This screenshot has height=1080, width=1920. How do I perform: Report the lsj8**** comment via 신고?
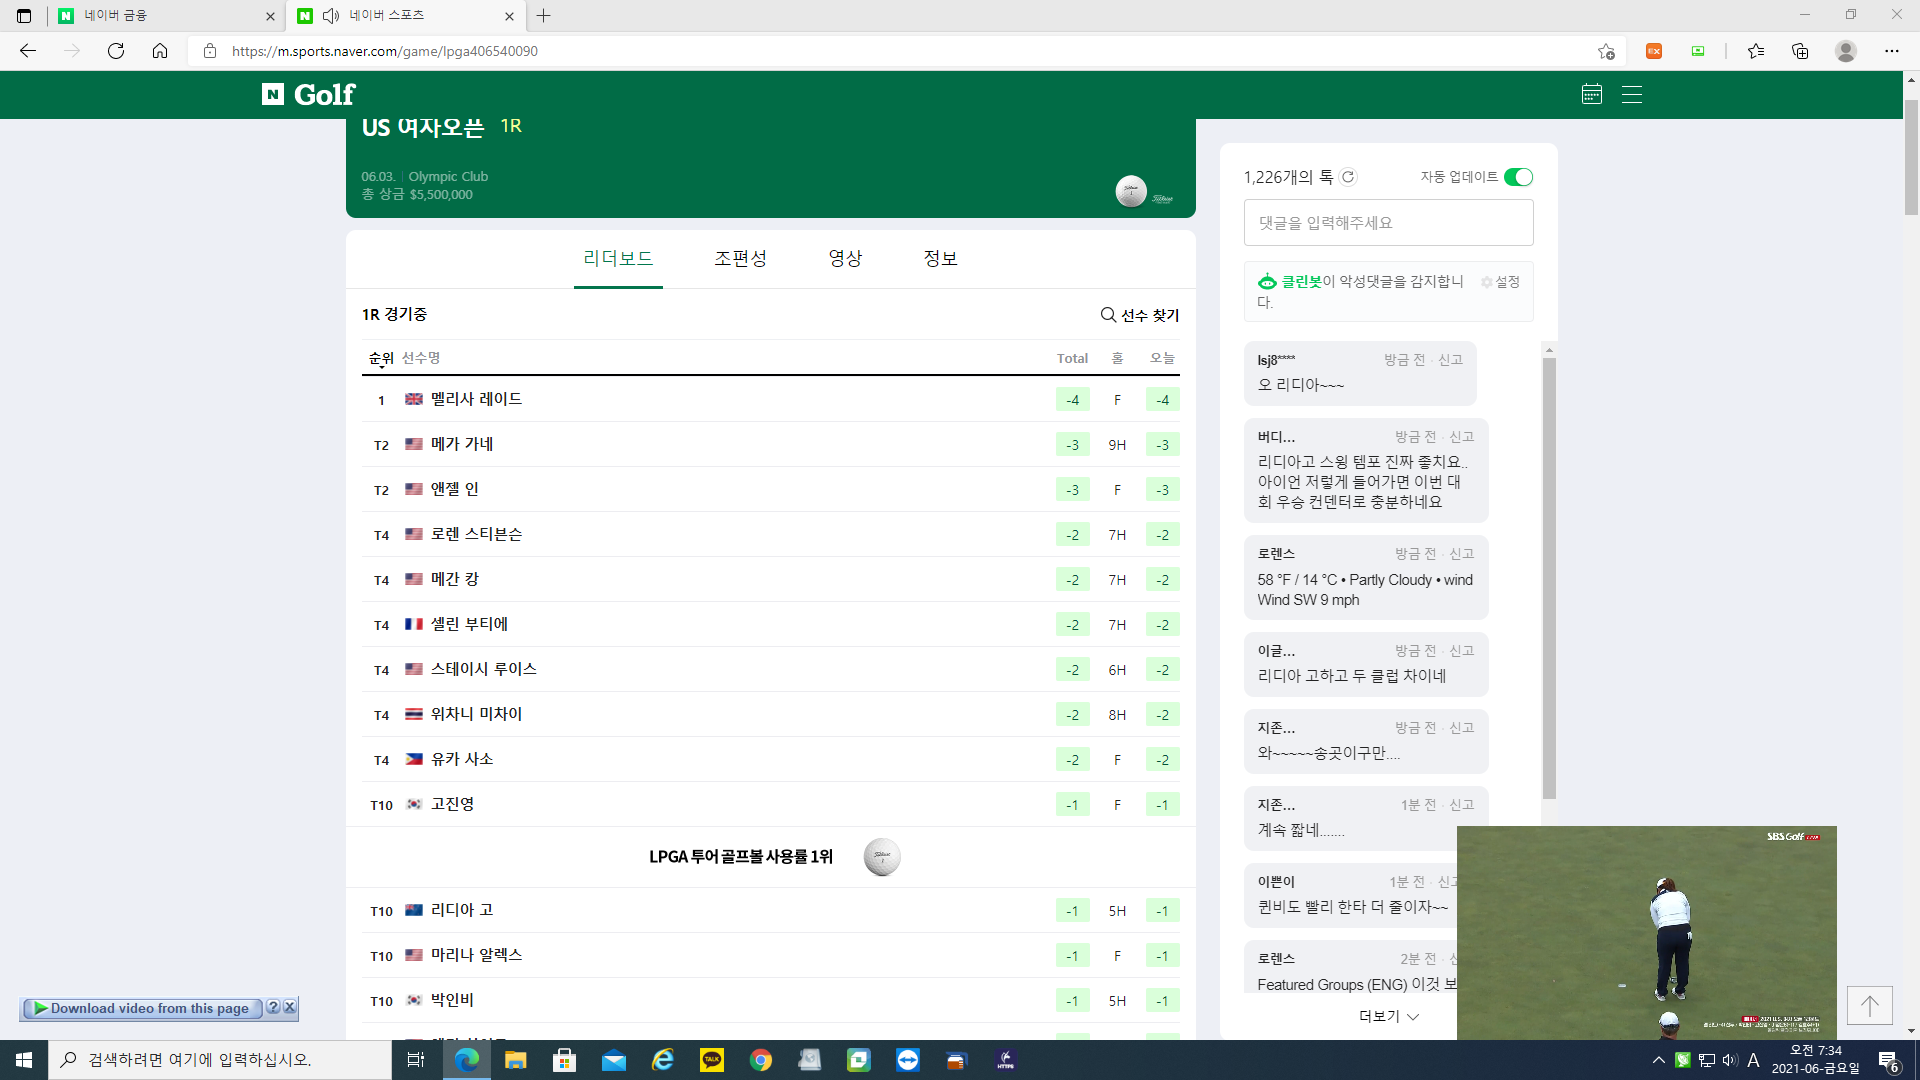click(x=1450, y=360)
